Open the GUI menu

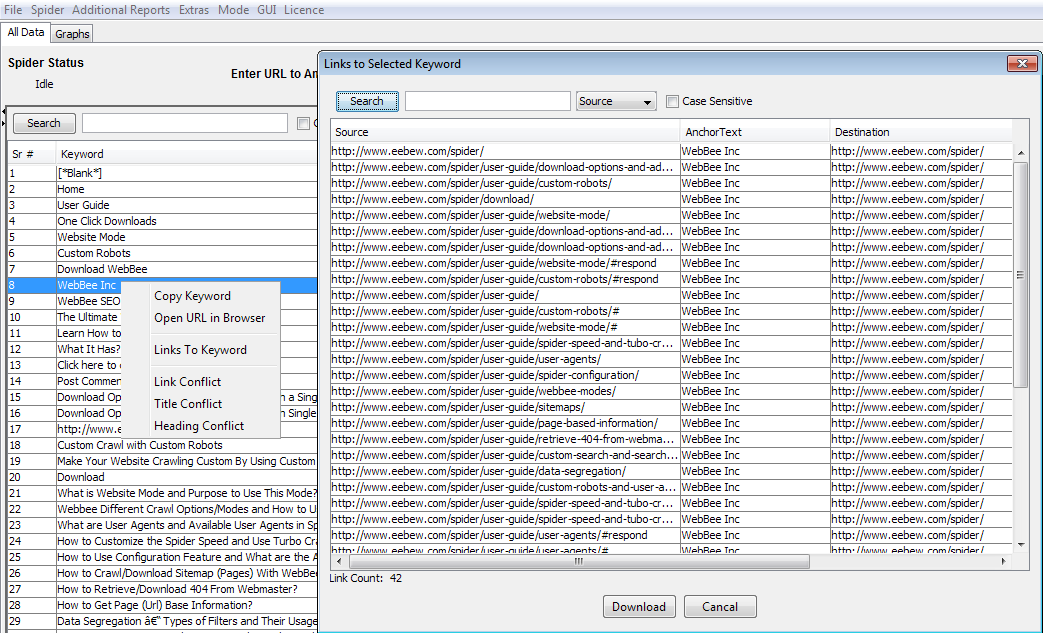click(267, 10)
